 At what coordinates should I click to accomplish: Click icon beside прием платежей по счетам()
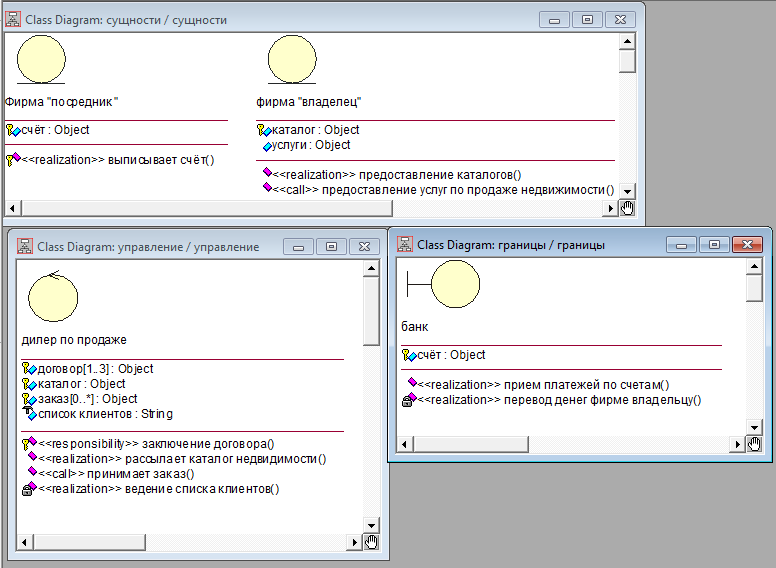point(412,381)
